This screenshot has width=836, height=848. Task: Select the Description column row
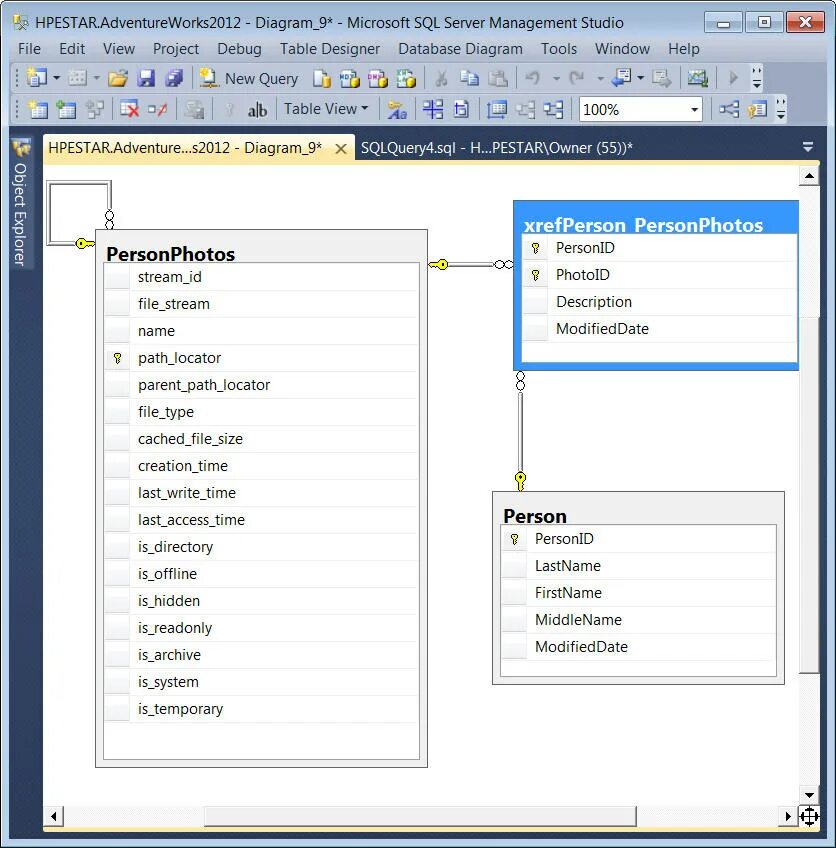click(660, 302)
